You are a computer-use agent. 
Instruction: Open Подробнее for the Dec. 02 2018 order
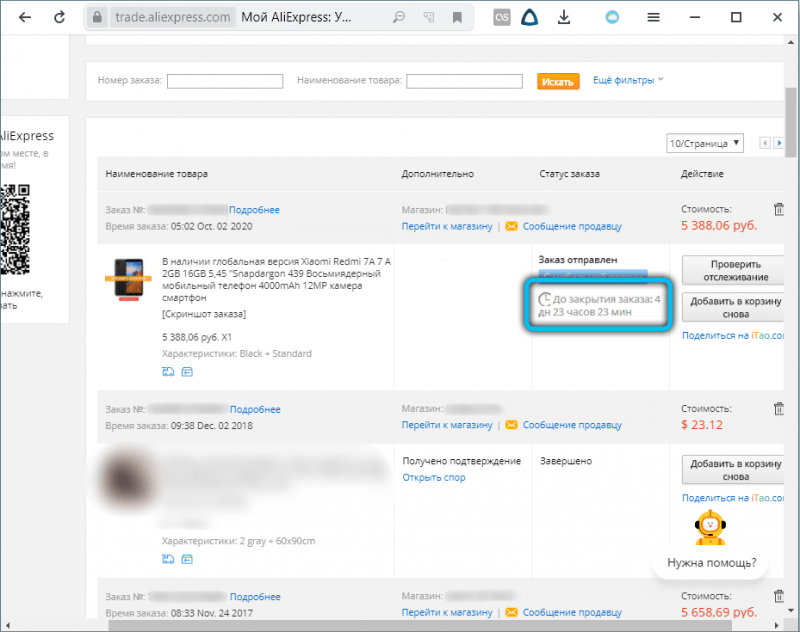[255, 409]
